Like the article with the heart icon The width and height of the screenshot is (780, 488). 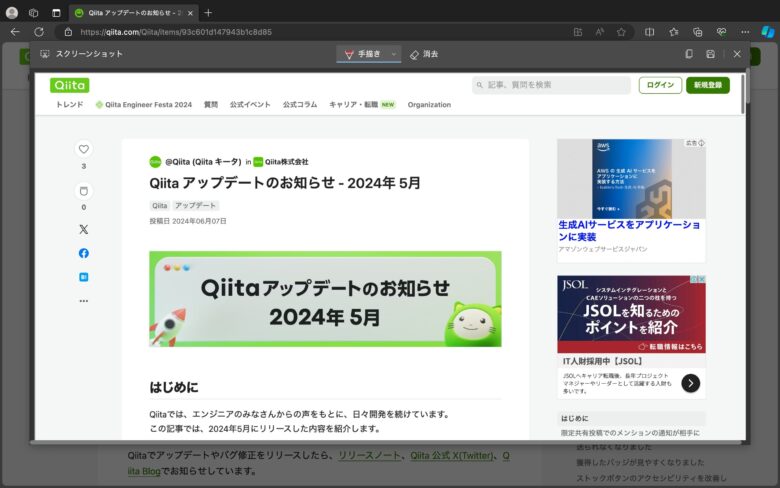(84, 149)
